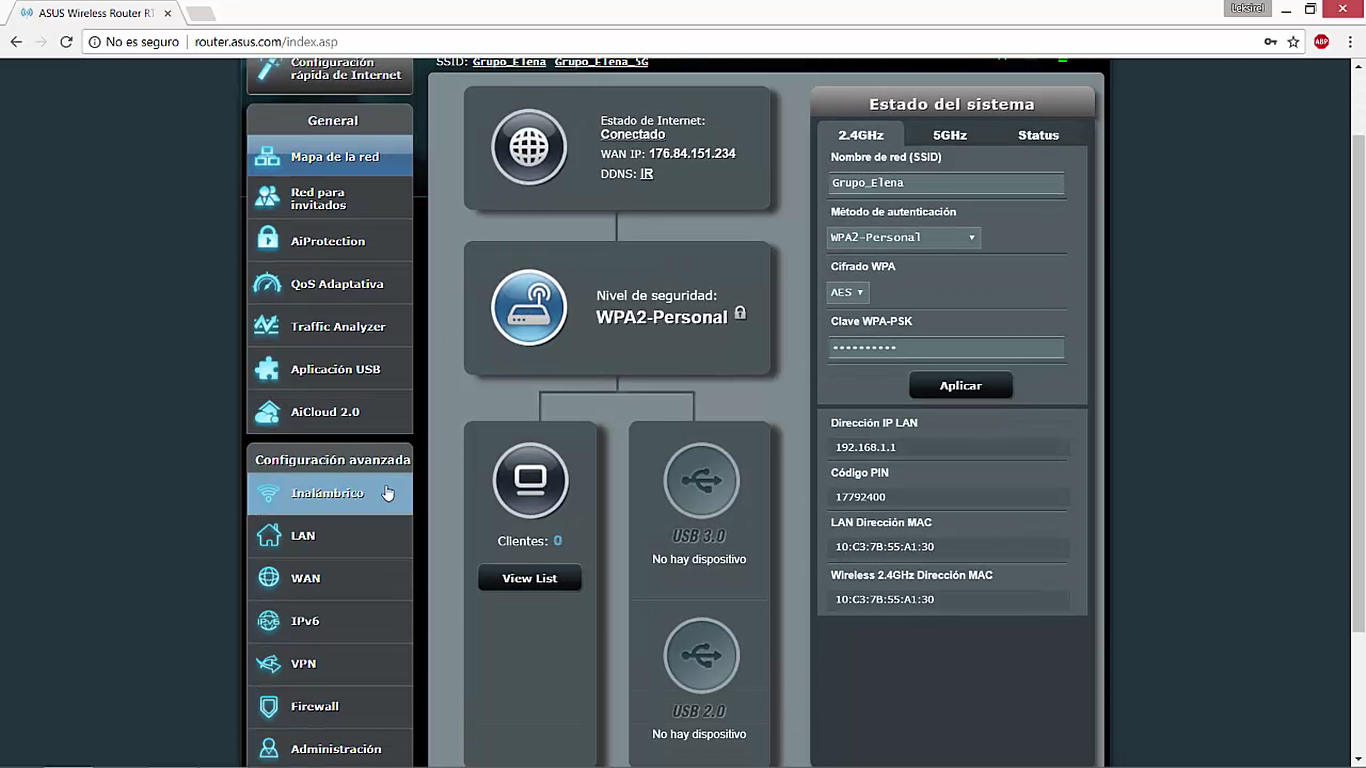Click the Clientes count 0 link
The image size is (1366, 768).
557,541
